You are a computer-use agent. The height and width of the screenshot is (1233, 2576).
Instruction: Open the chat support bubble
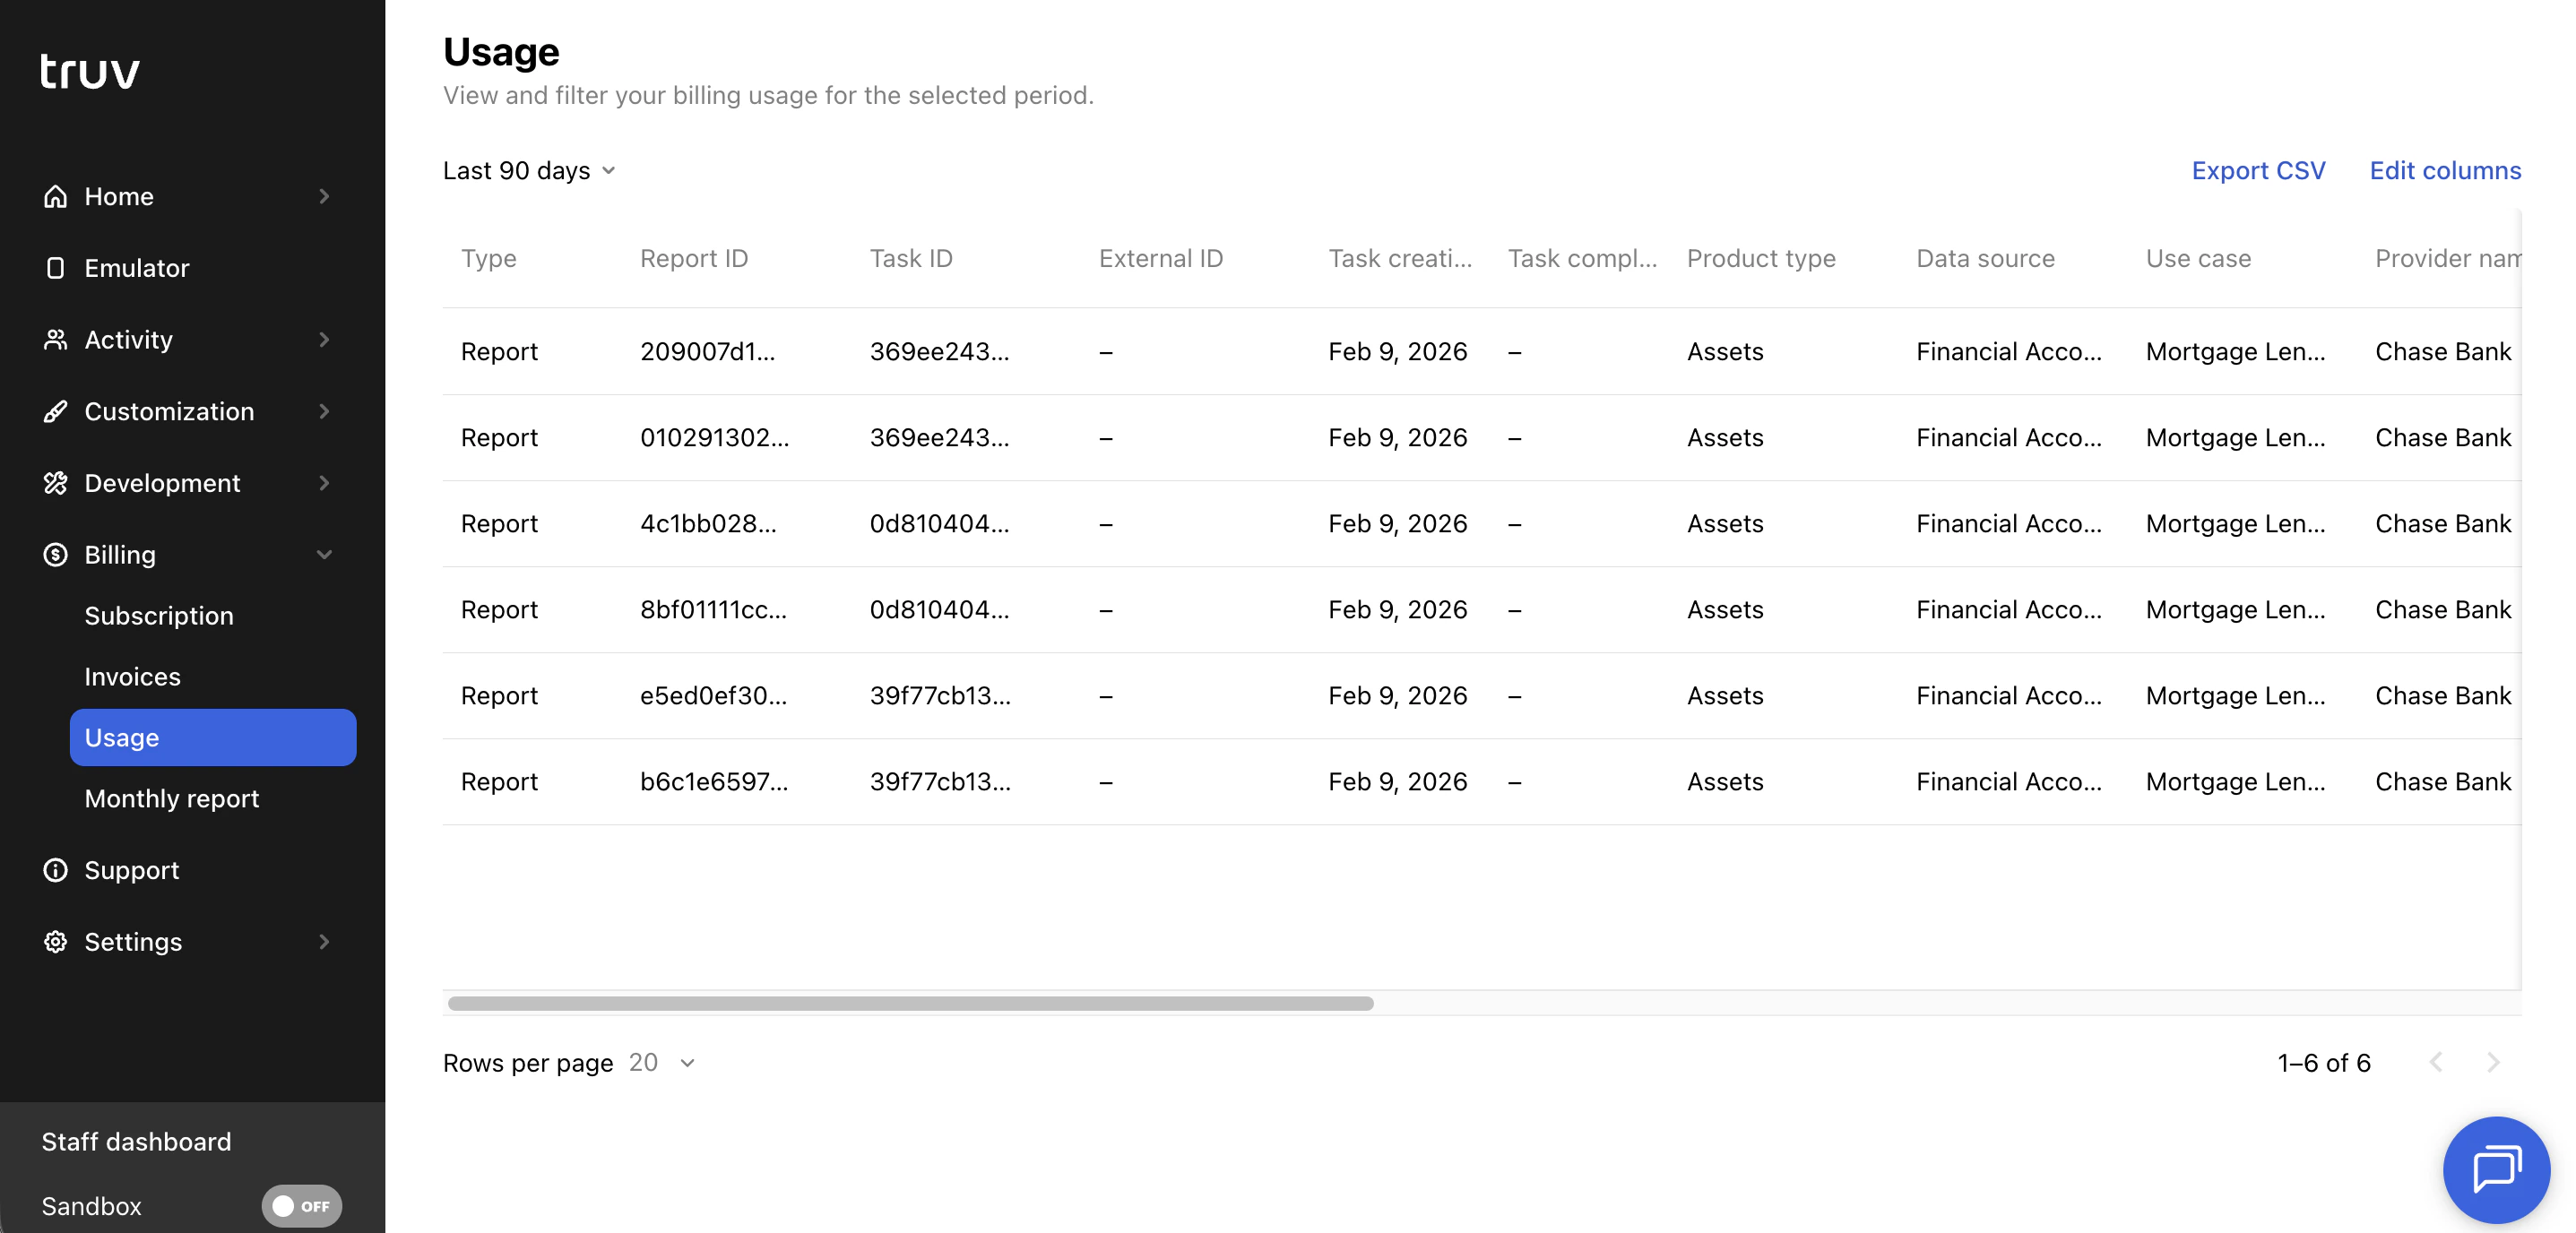click(x=2495, y=1169)
